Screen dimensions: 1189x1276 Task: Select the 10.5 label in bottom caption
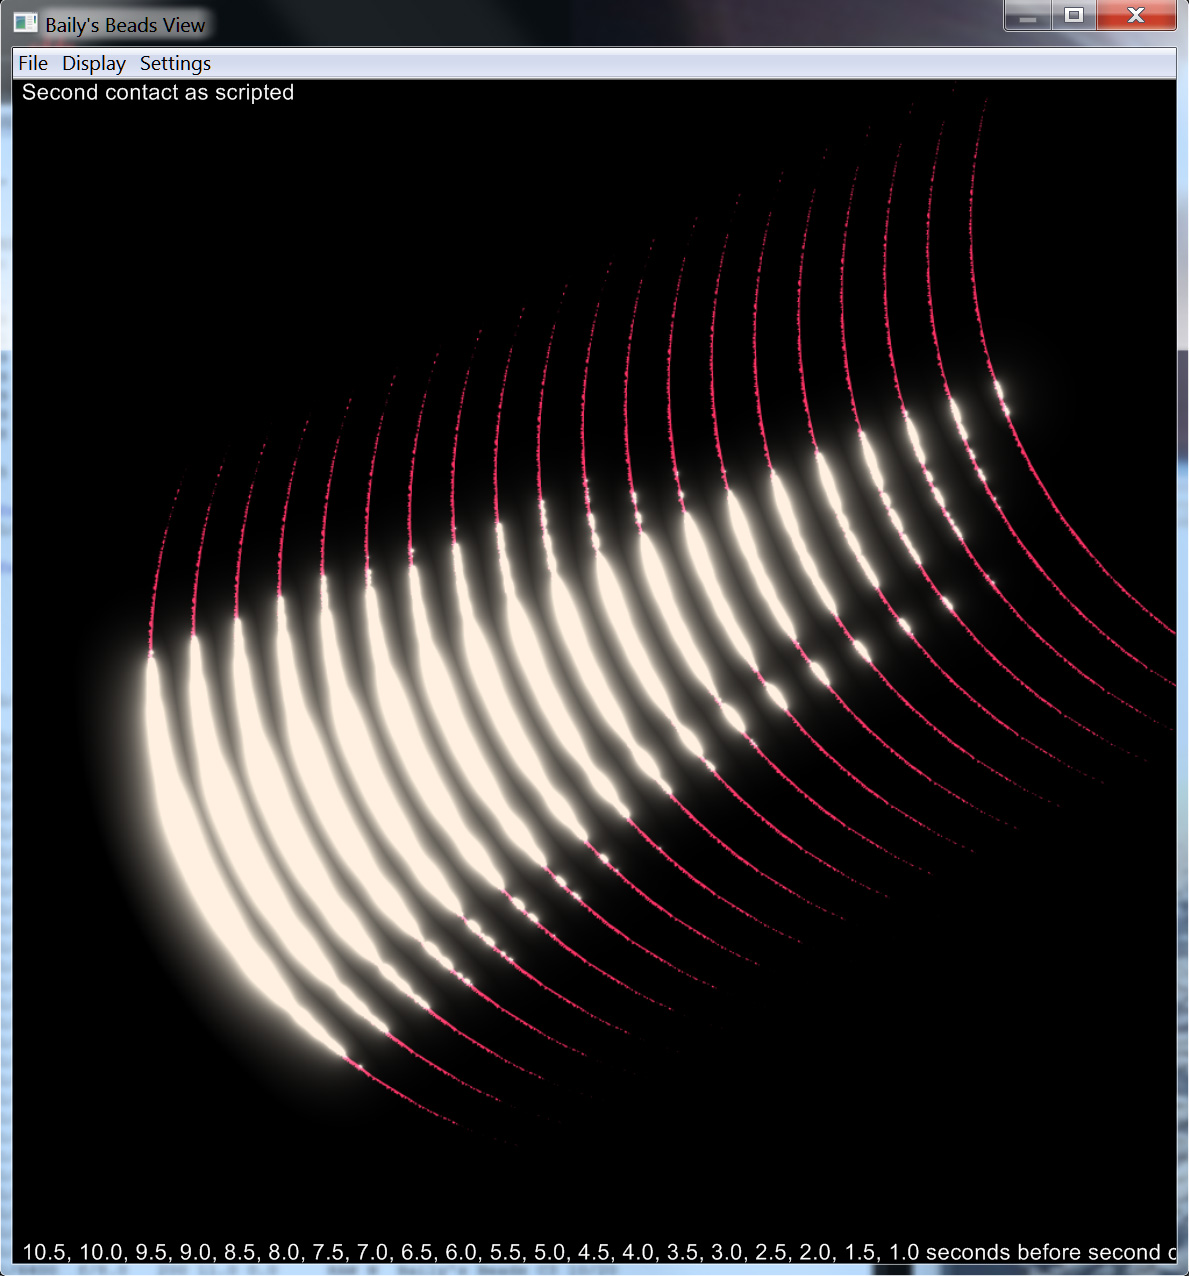[x=44, y=1252]
